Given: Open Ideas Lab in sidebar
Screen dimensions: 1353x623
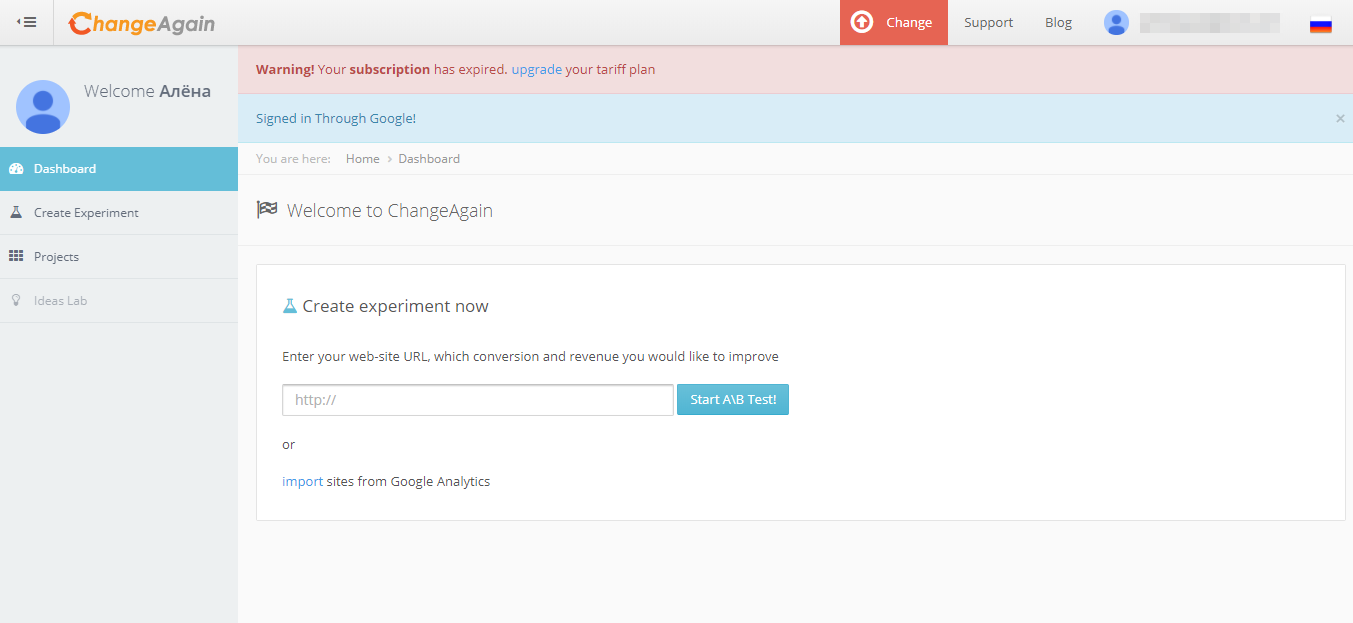Looking at the screenshot, I should (x=119, y=301).
